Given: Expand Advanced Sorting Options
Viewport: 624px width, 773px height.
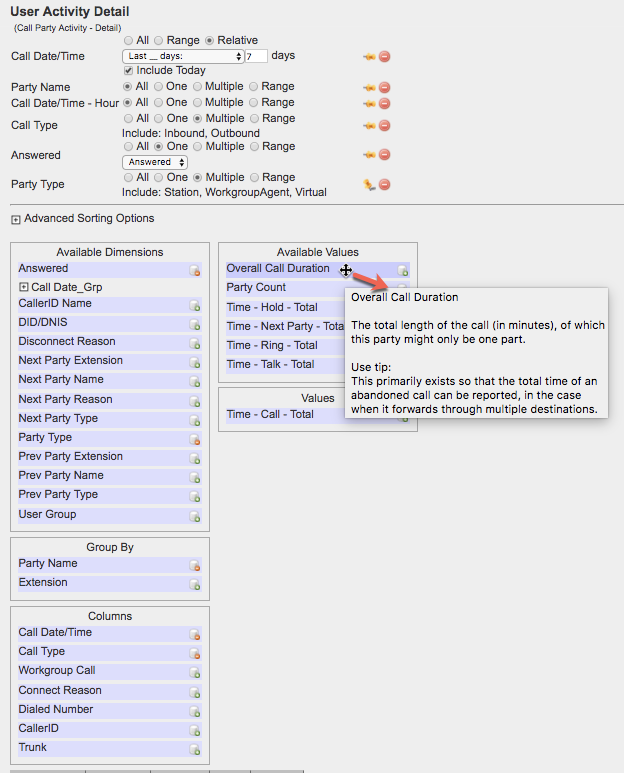Looking at the screenshot, I should tap(16, 219).
